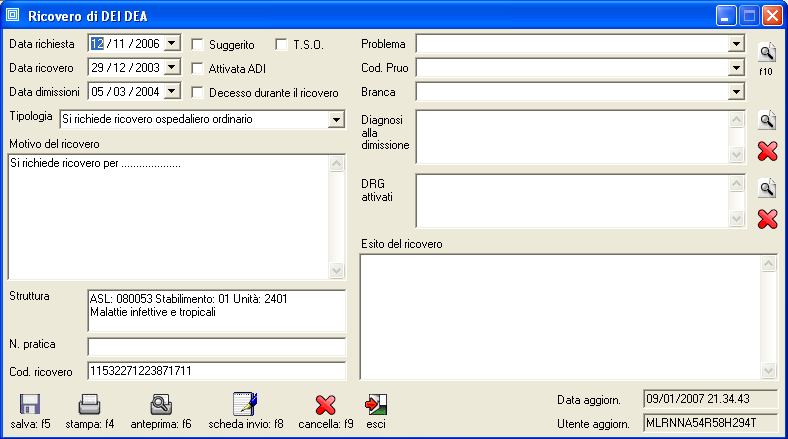Search DRG attivati with magnifier icon
The image size is (788, 439).
coord(767,188)
